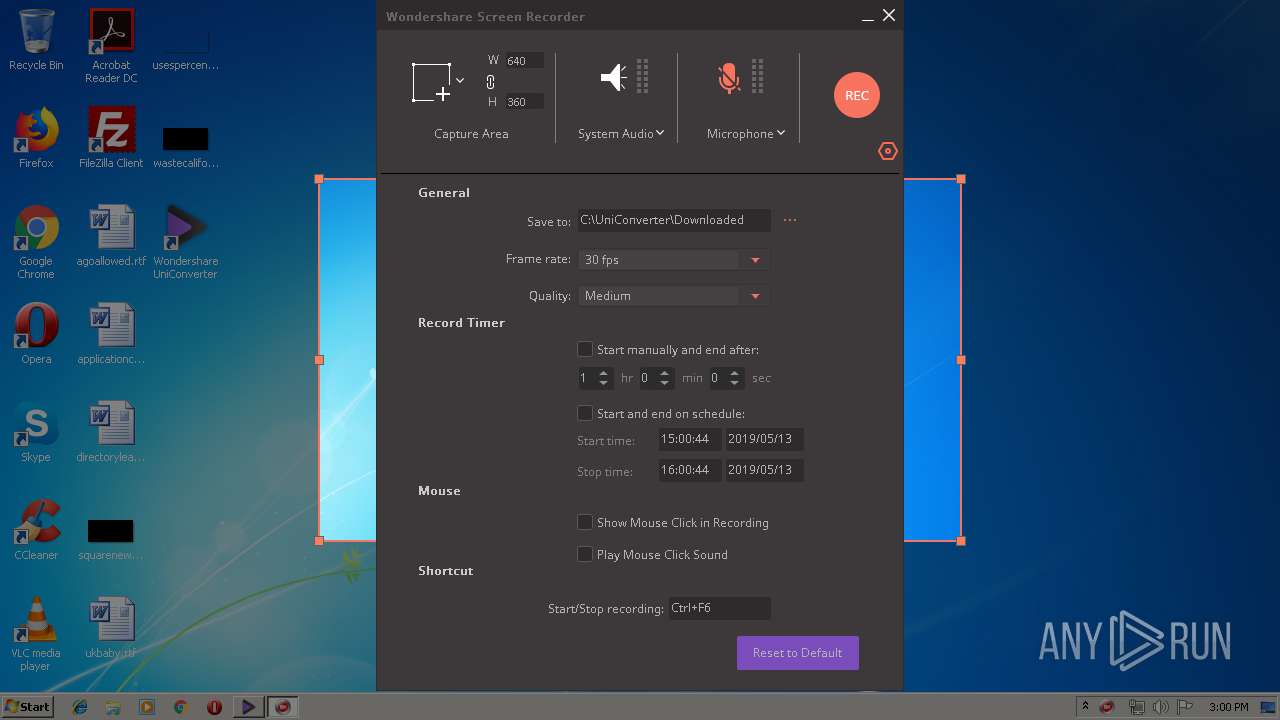Open Wondershare UniConverter desktop icon
The width and height of the screenshot is (1280, 720).
point(186,243)
